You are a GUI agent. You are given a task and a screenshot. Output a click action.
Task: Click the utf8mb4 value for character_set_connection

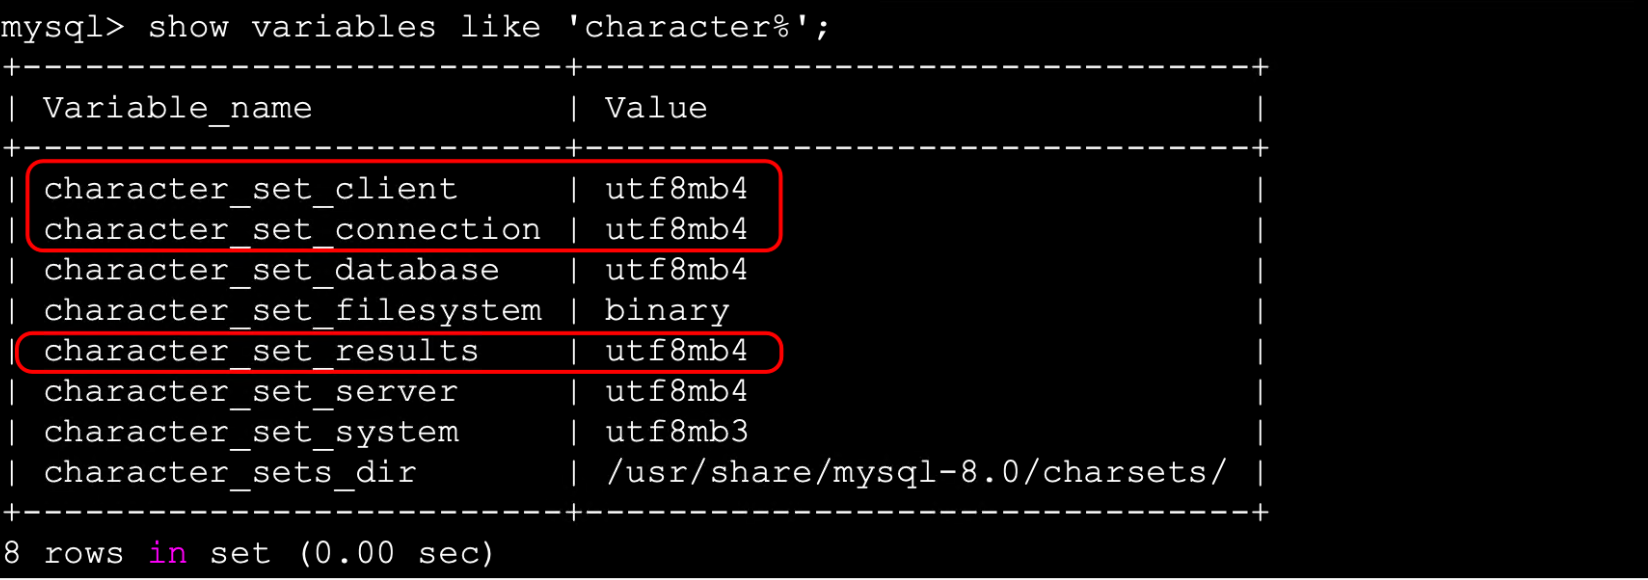pos(676,230)
